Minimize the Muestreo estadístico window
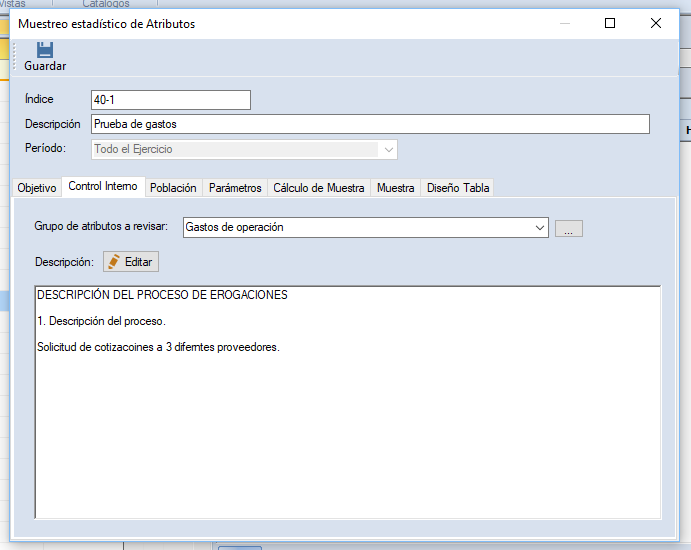The height and width of the screenshot is (550, 691). (x=563, y=23)
